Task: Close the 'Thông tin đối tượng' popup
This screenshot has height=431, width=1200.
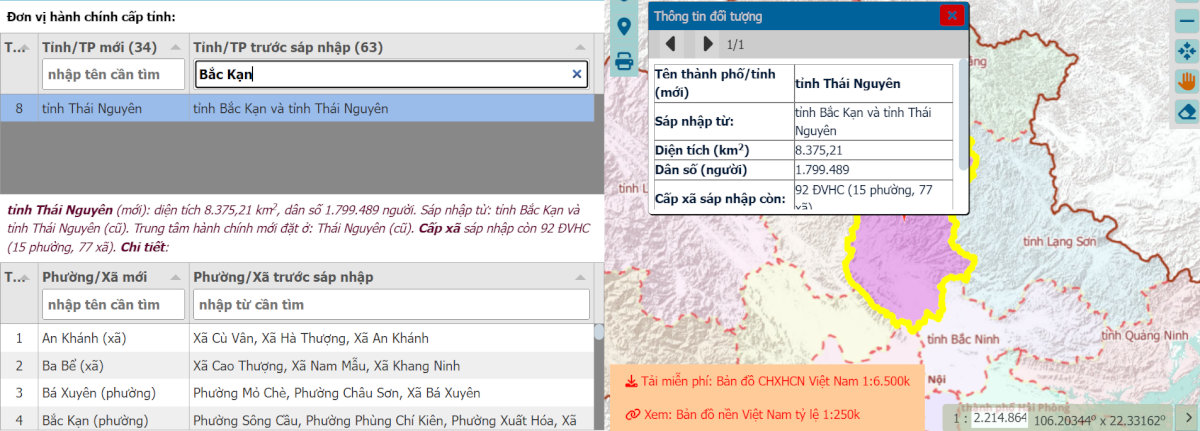Action: pos(951,15)
